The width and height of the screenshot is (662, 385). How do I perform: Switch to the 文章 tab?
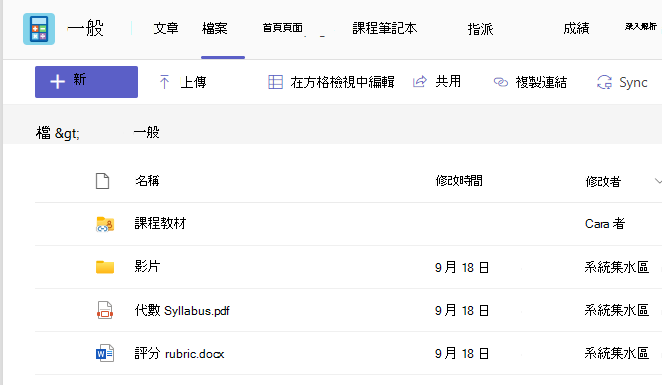[x=166, y=28]
